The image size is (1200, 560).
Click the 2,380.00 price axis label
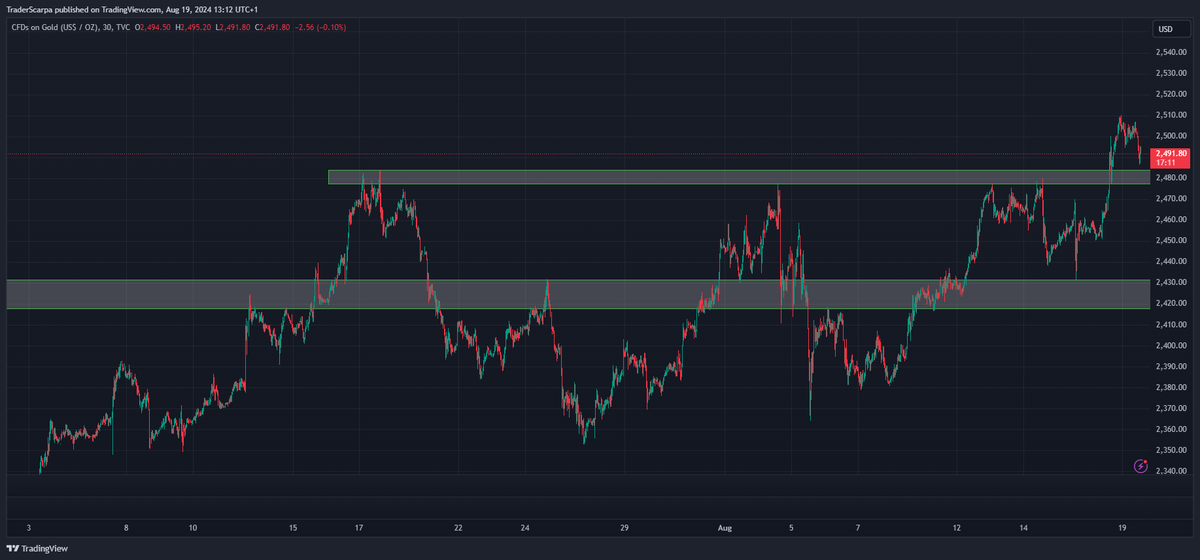pyautogui.click(x=1170, y=387)
